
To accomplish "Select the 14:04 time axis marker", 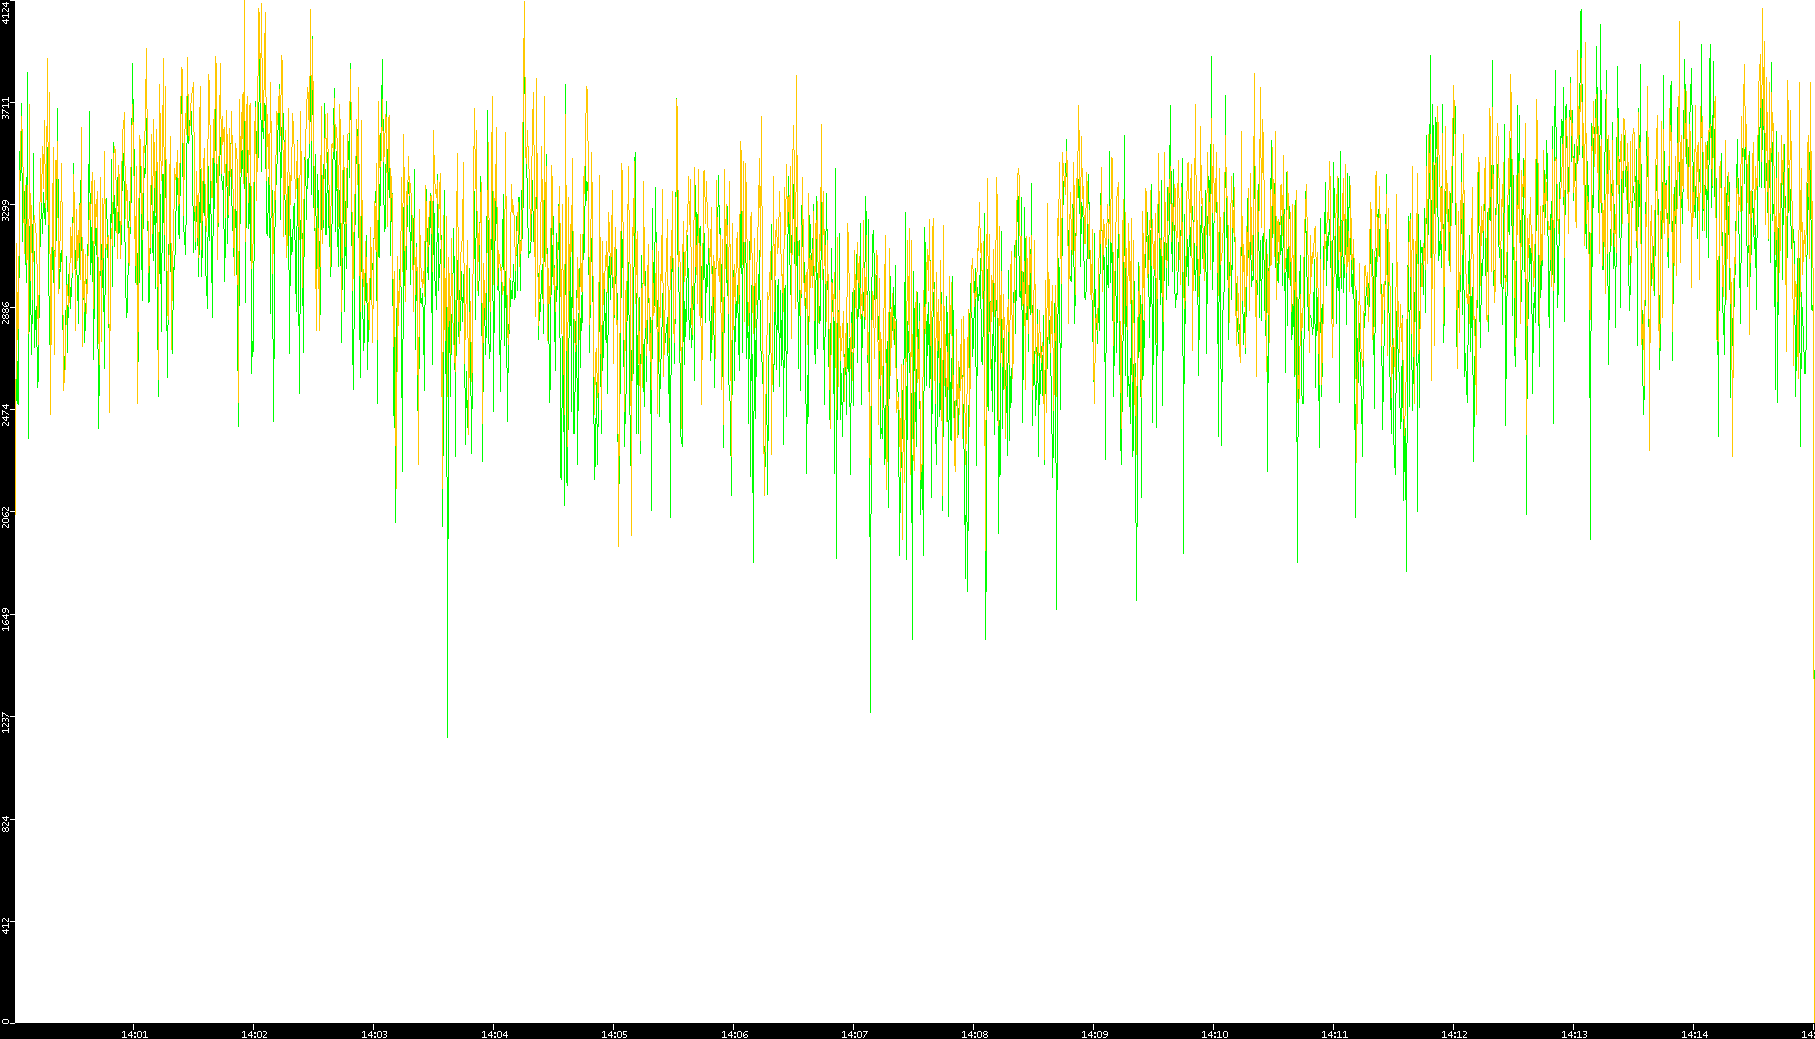I will coord(494,1034).
